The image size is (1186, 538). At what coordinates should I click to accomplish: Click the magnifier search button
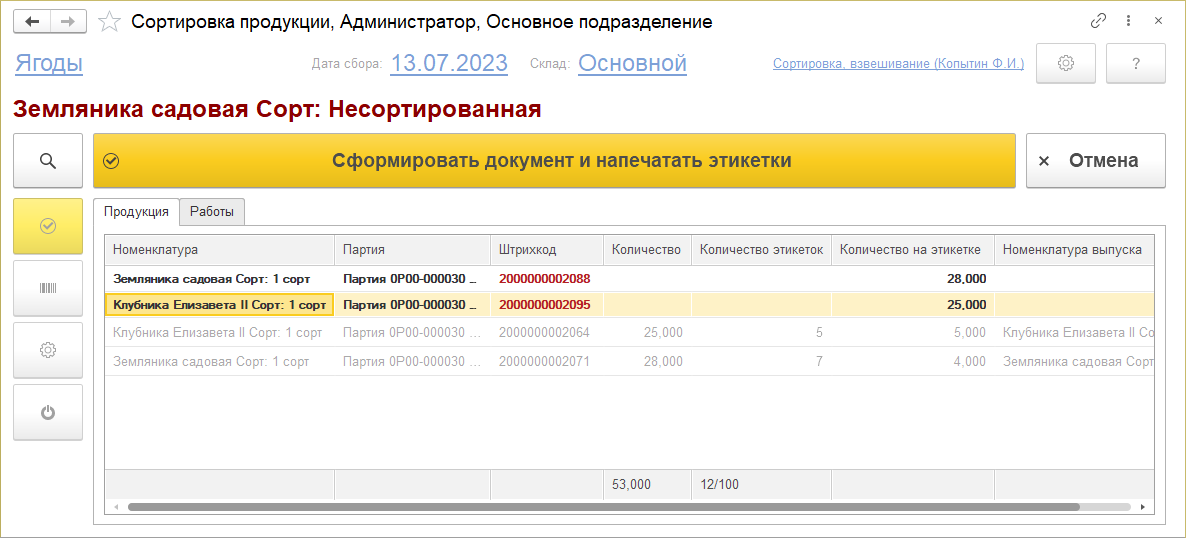(48, 160)
